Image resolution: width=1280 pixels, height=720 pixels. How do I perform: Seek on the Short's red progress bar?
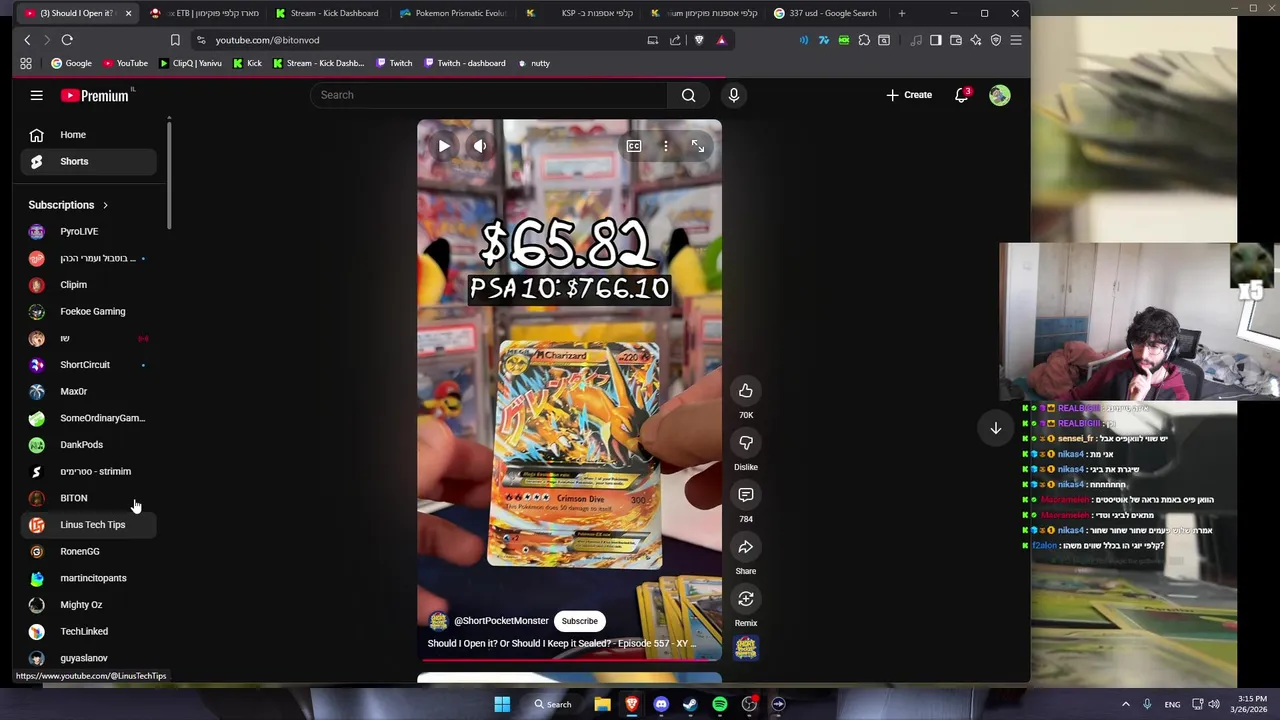(569, 659)
